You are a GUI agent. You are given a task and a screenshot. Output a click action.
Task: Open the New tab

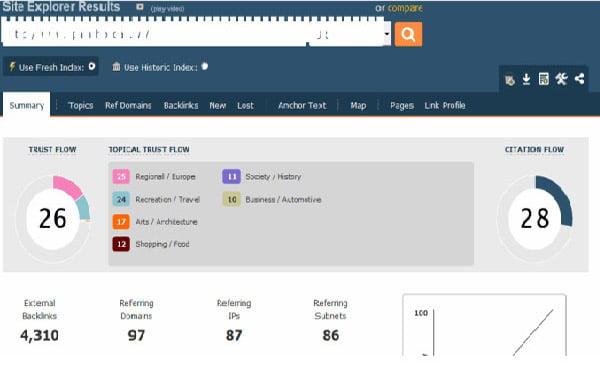point(217,105)
